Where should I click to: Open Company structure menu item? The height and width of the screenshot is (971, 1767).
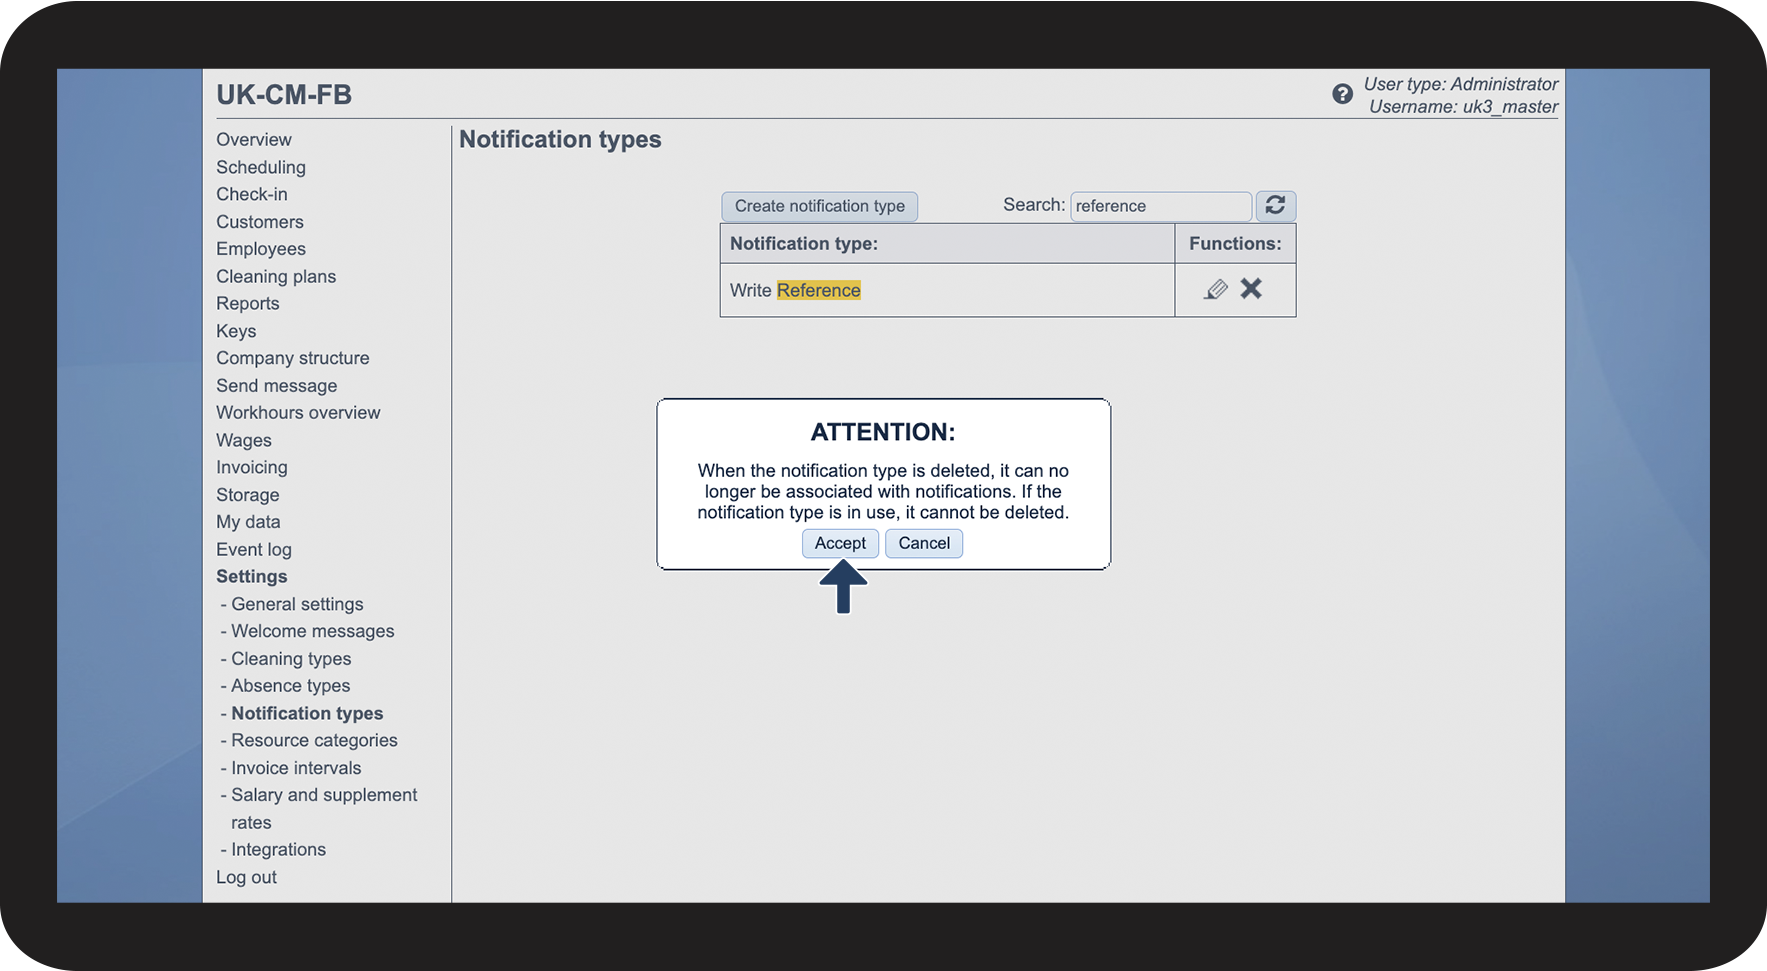point(293,358)
